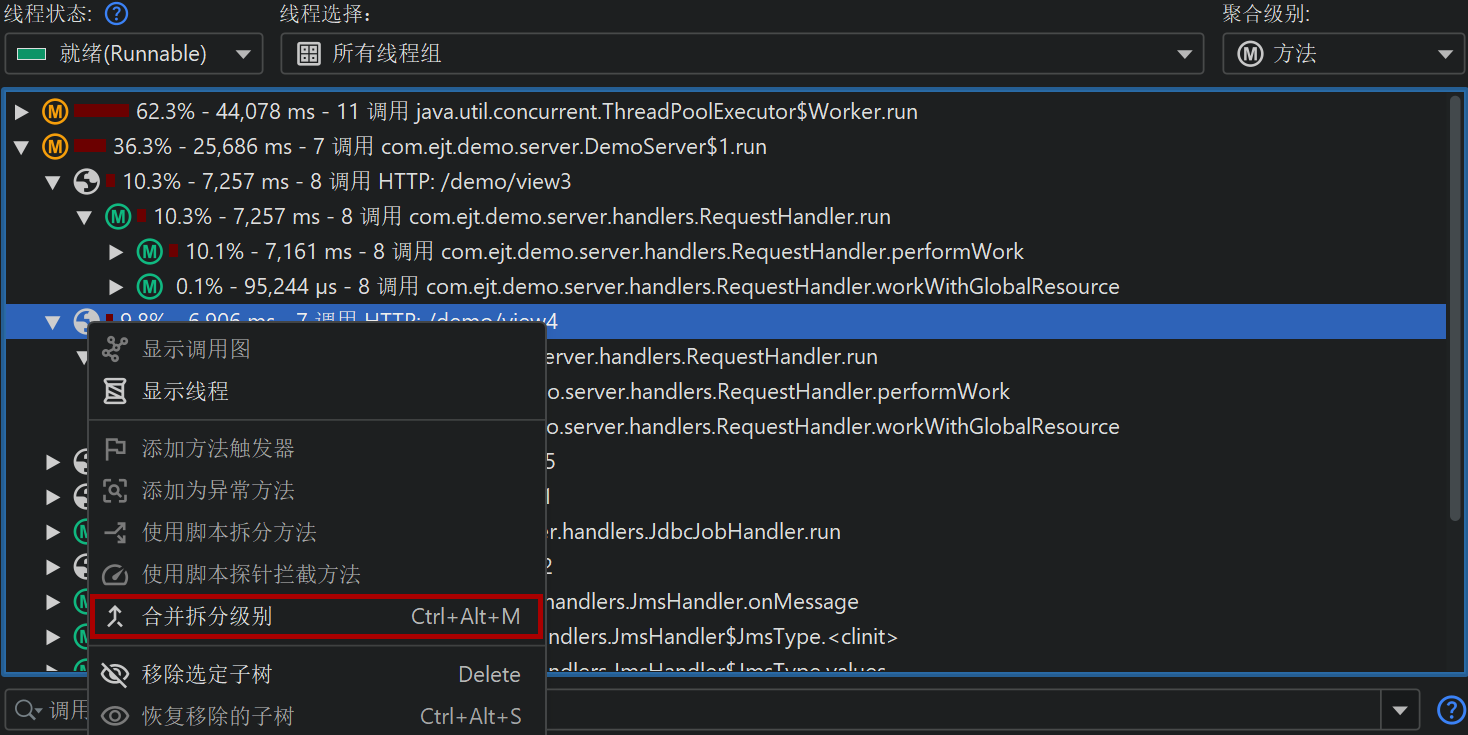Expand the 10.1% performWork node
Viewport: 1468px width, 735px height.
click(117, 252)
